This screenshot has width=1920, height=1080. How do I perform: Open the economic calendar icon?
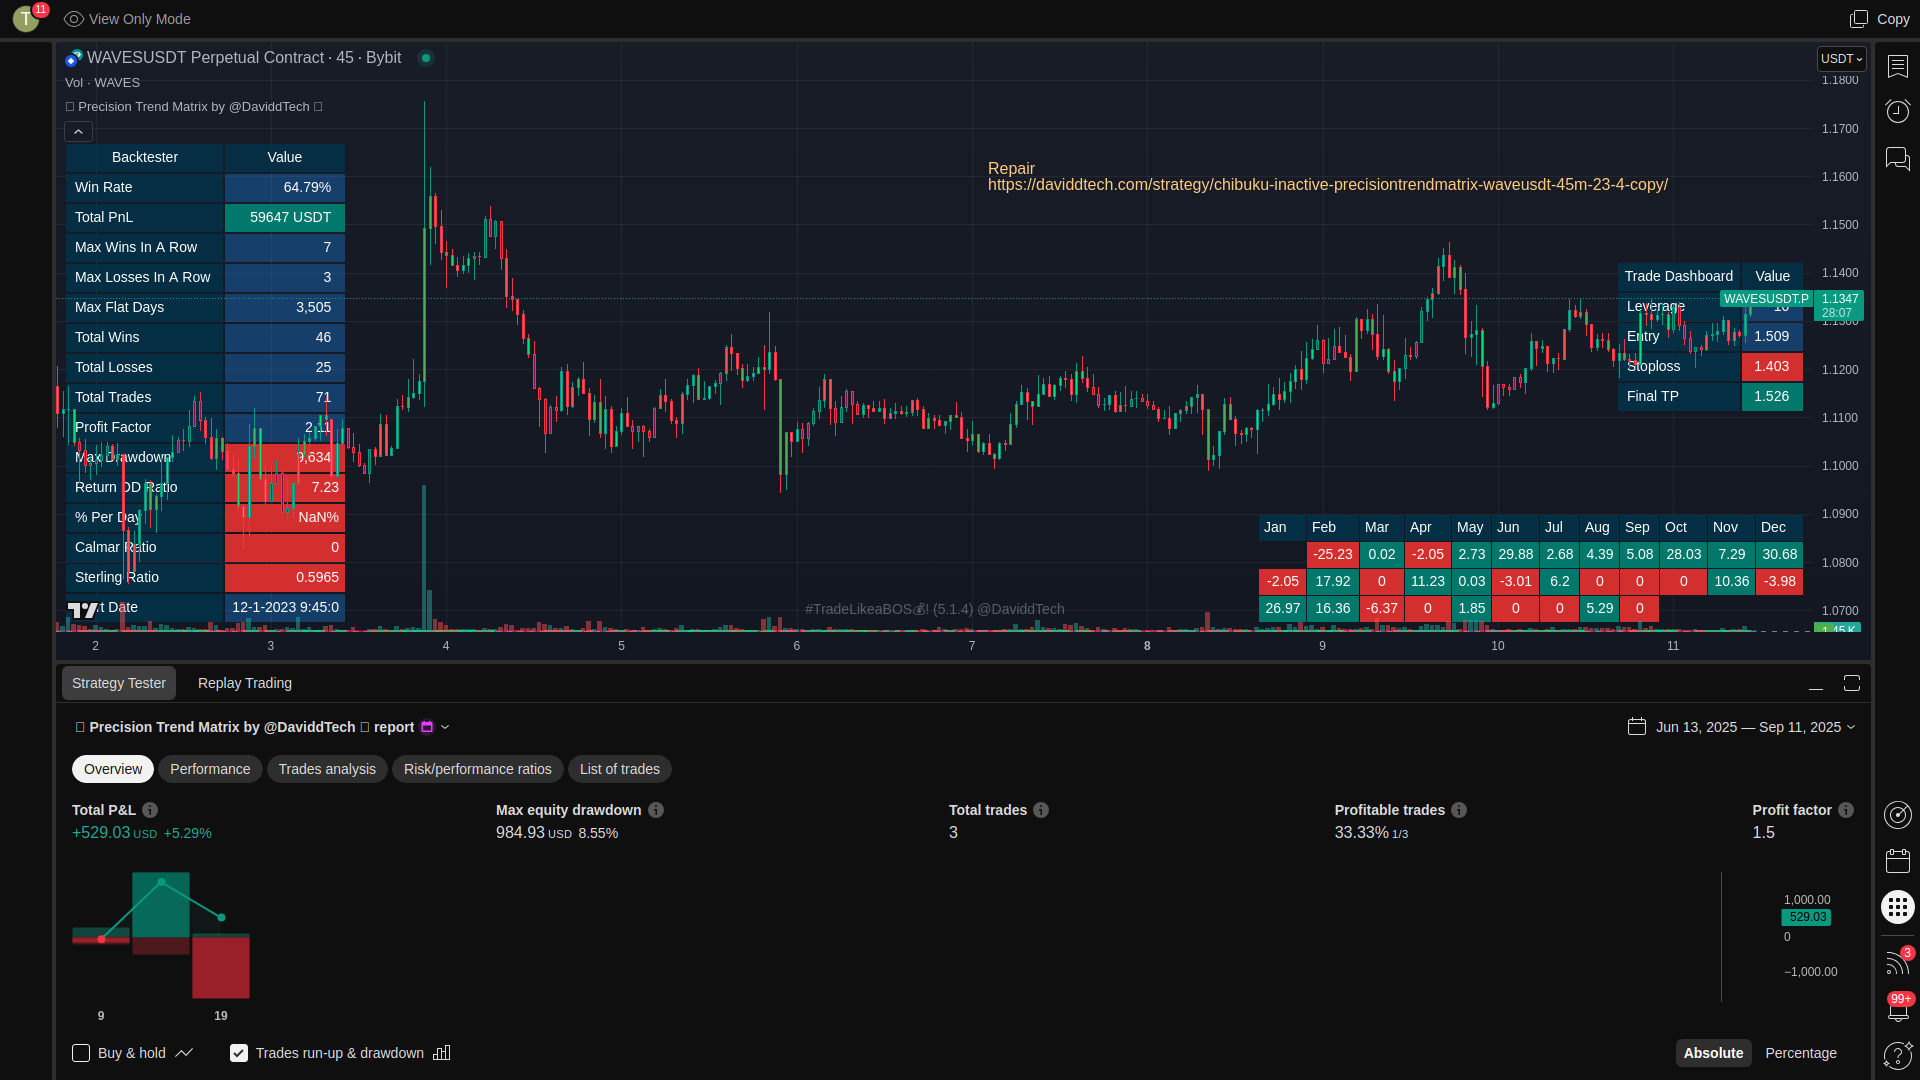[1898, 861]
